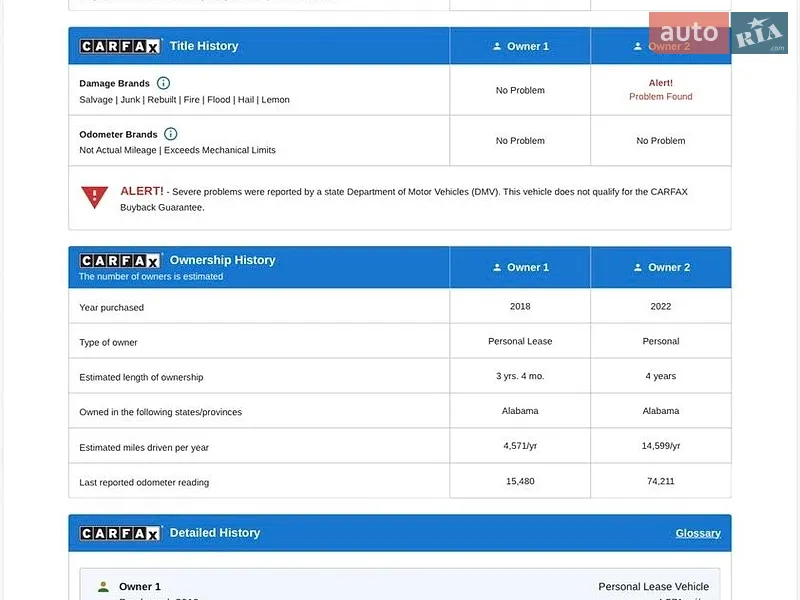Image resolution: width=800 pixels, height=600 pixels.
Task: Click the "Last reported odometer reading" label
Action: (144, 482)
